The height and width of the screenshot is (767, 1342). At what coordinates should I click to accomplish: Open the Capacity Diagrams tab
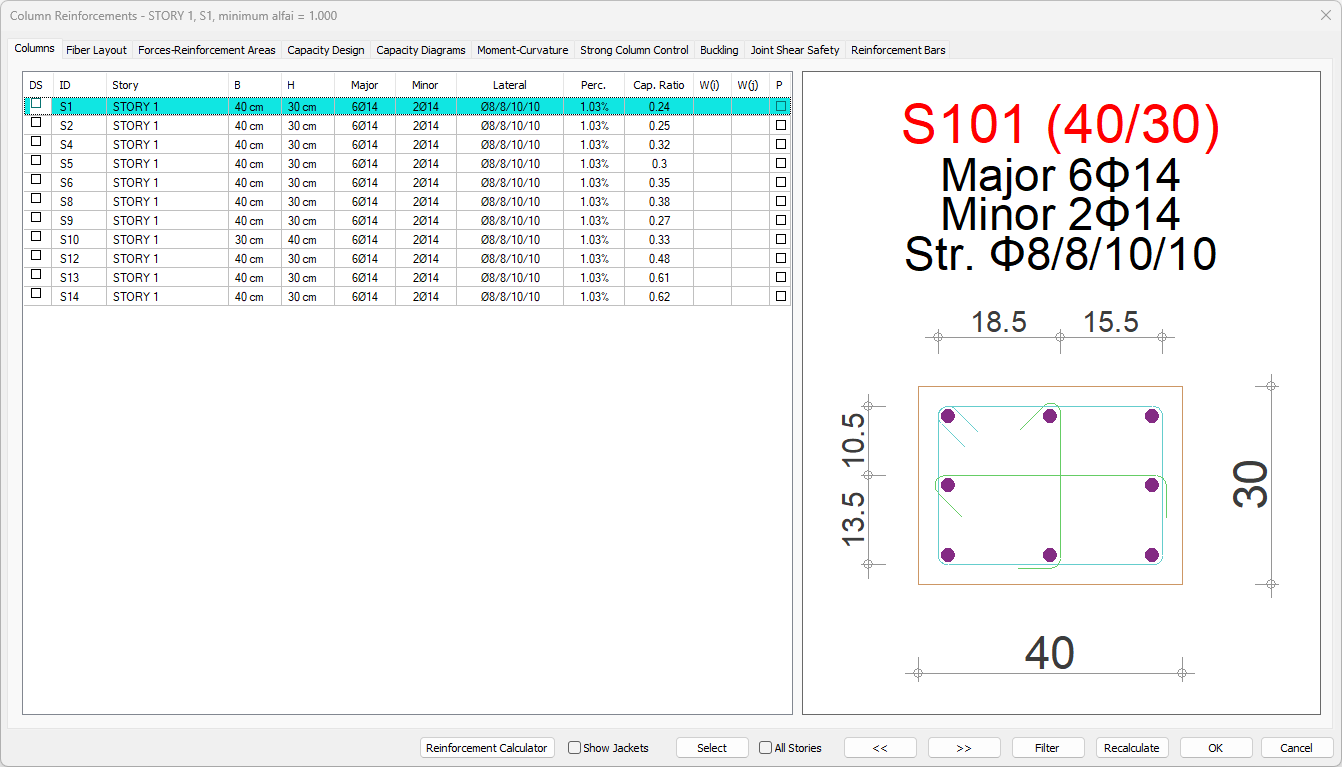[420, 50]
